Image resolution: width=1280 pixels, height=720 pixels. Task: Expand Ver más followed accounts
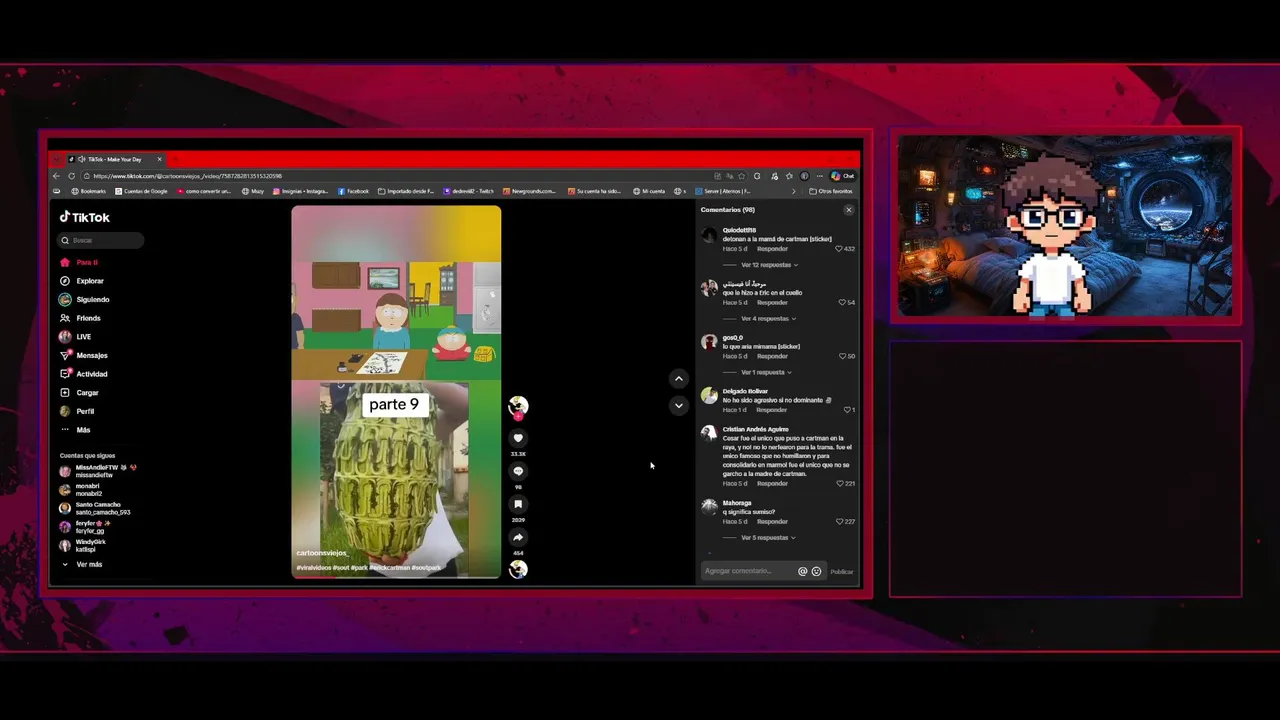tap(82, 565)
